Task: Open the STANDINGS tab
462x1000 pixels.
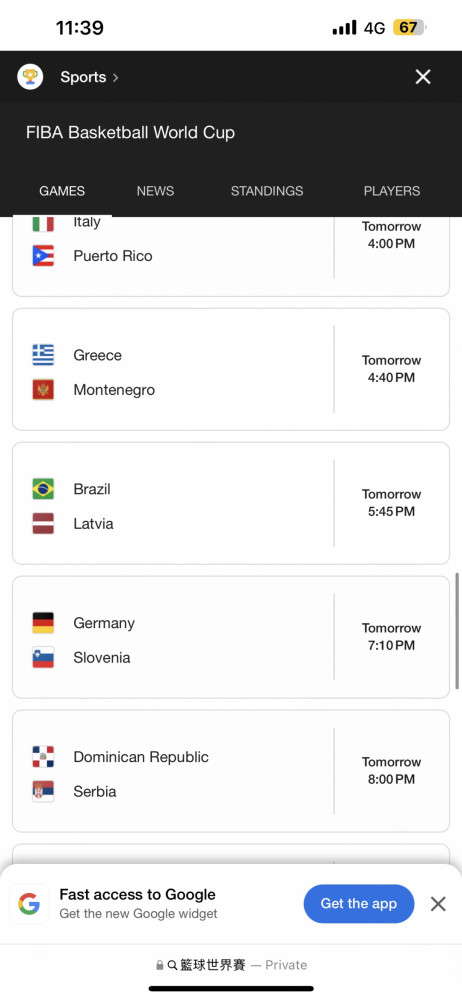Action: (x=267, y=191)
